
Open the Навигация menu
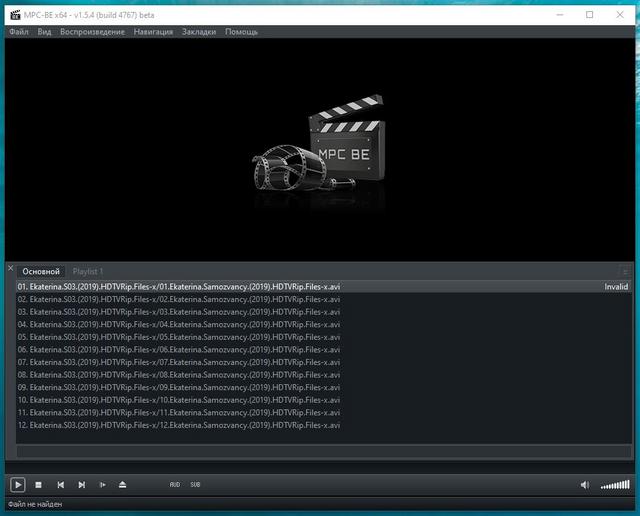coord(153,32)
